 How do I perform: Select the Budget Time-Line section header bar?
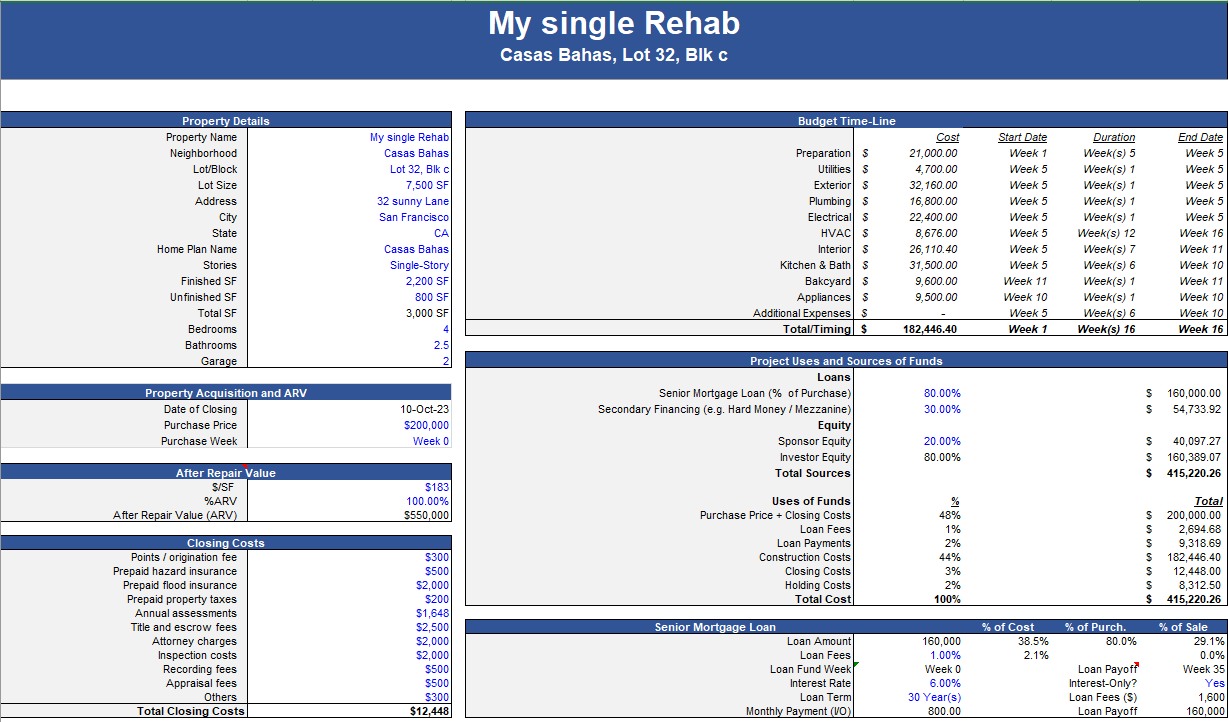point(845,120)
